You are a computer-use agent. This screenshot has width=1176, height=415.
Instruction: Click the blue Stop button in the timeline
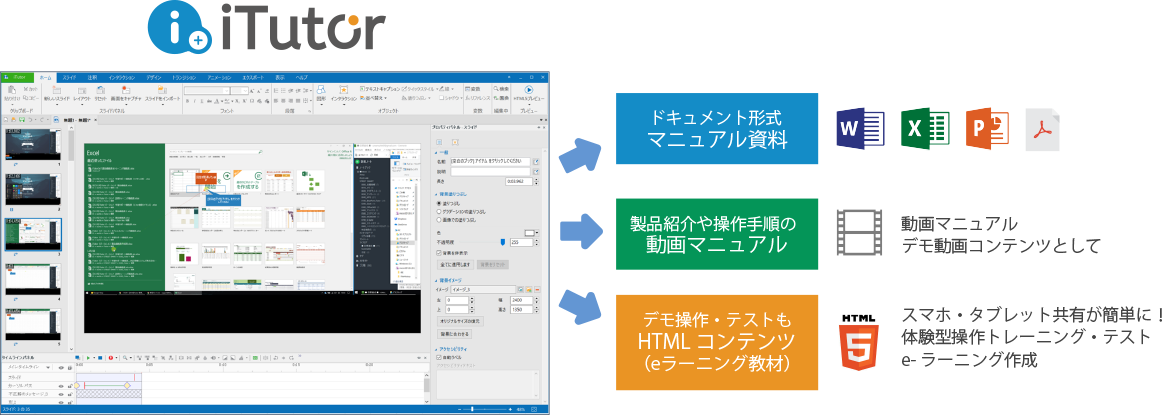100,357
